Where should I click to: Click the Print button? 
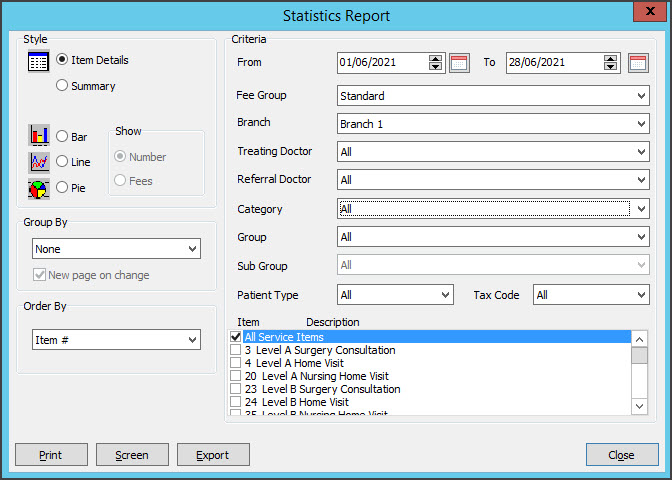(51, 455)
